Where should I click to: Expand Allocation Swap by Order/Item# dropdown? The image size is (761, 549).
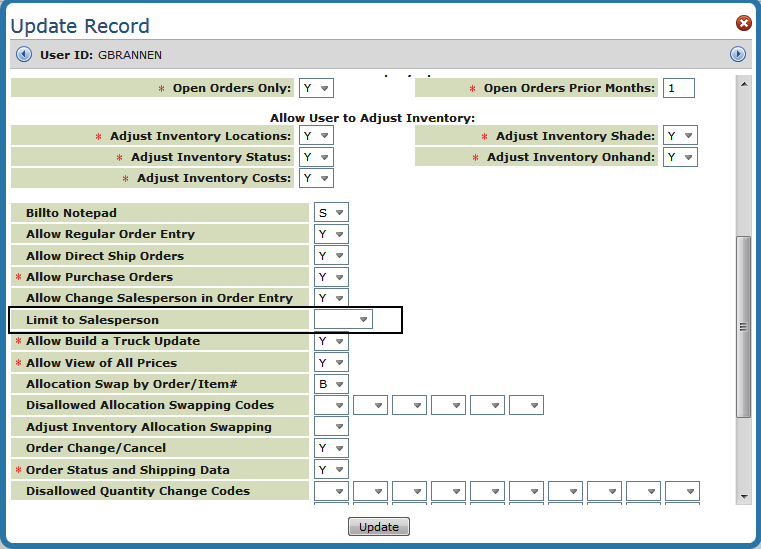pos(331,384)
